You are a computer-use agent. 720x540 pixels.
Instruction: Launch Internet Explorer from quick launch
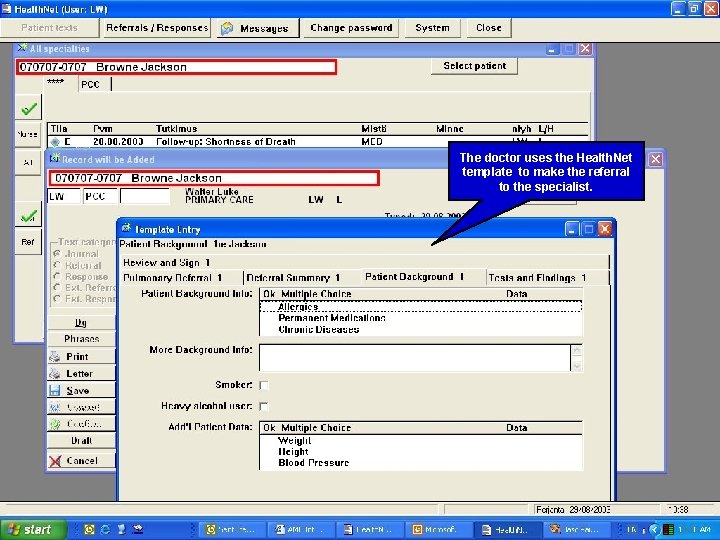[x=105, y=529]
